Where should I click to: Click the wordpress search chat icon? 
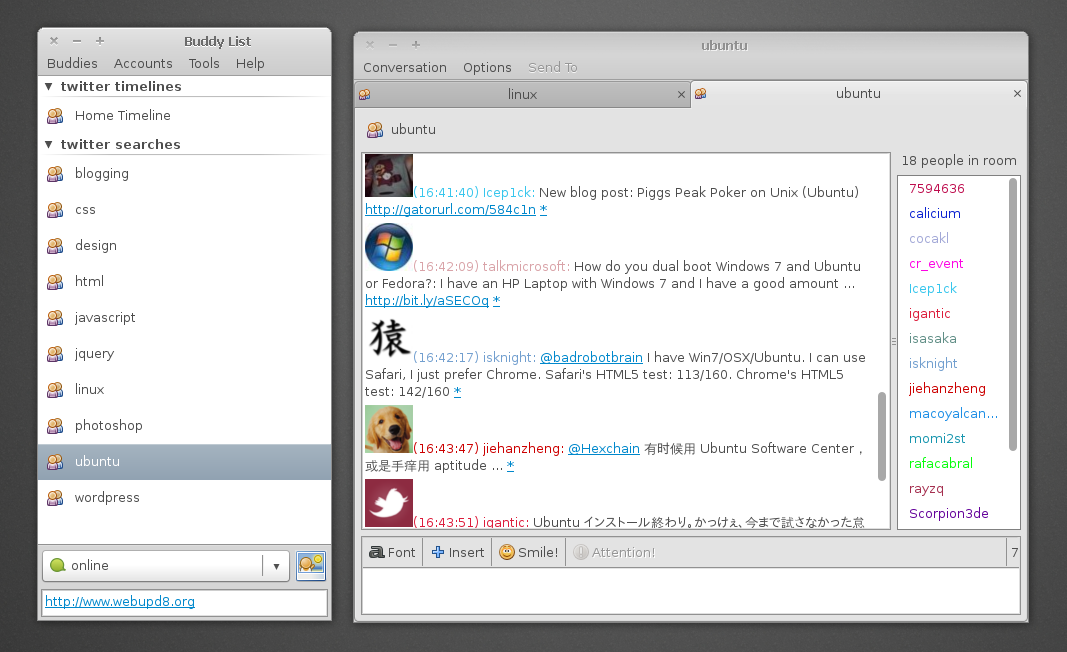coord(55,498)
